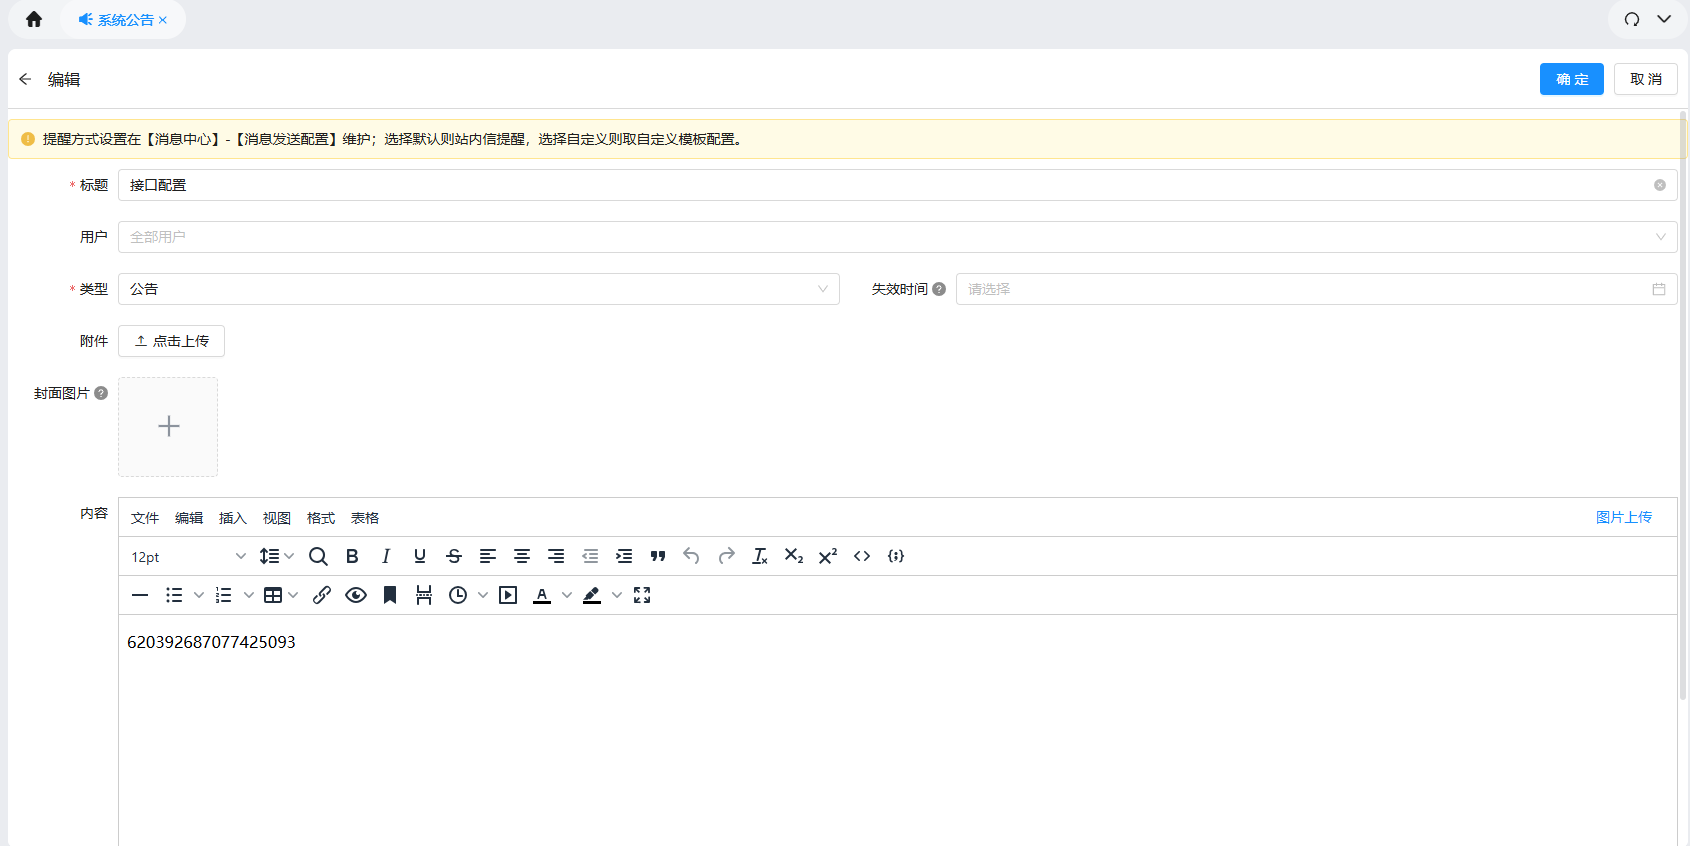Click the insert media icon
The image size is (1690, 846).
click(508, 595)
